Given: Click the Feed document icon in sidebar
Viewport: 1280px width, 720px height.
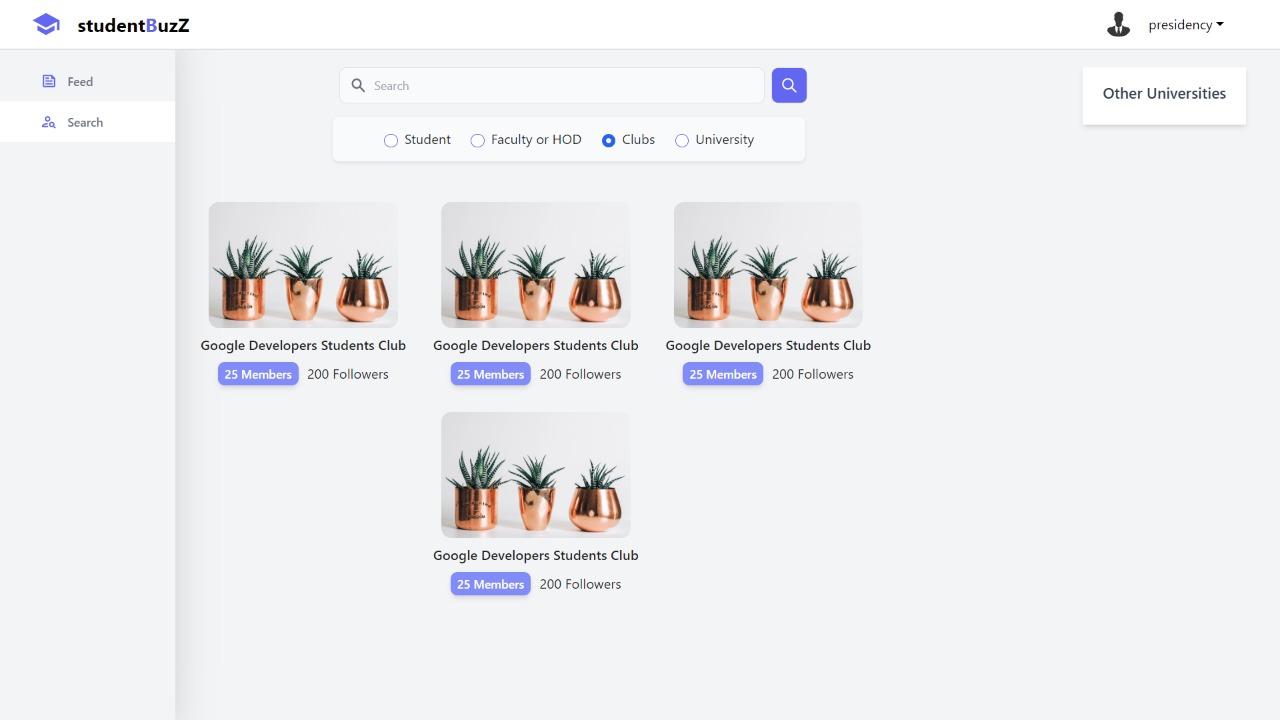Looking at the screenshot, I should (x=49, y=81).
